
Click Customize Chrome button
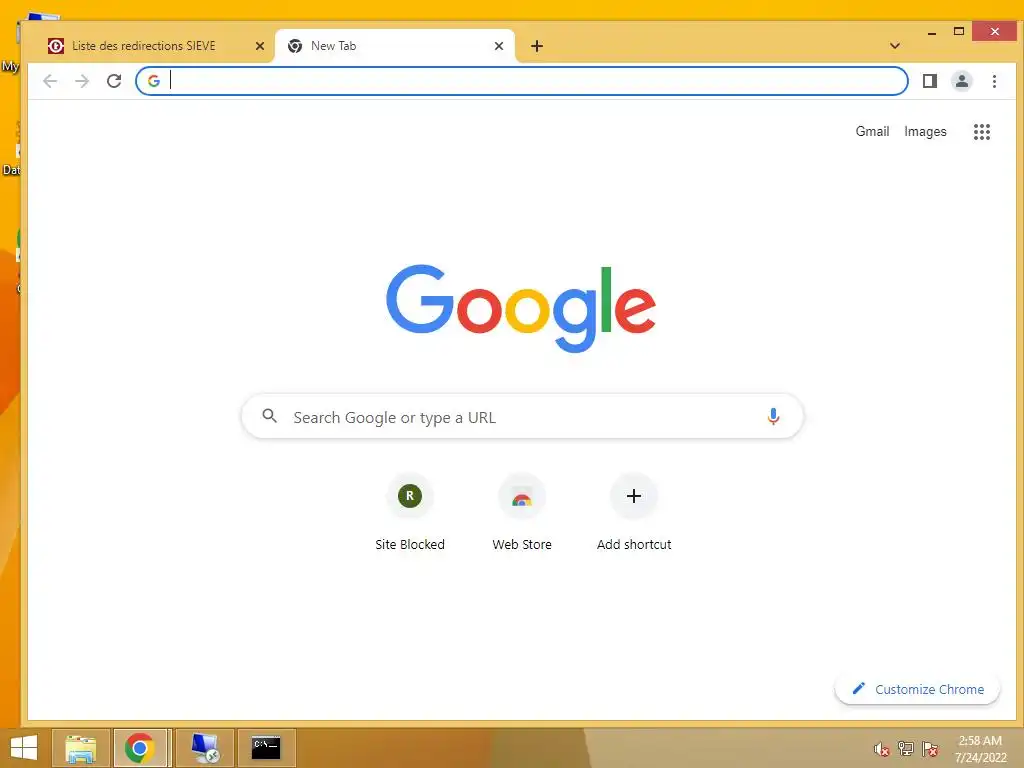[918, 690]
